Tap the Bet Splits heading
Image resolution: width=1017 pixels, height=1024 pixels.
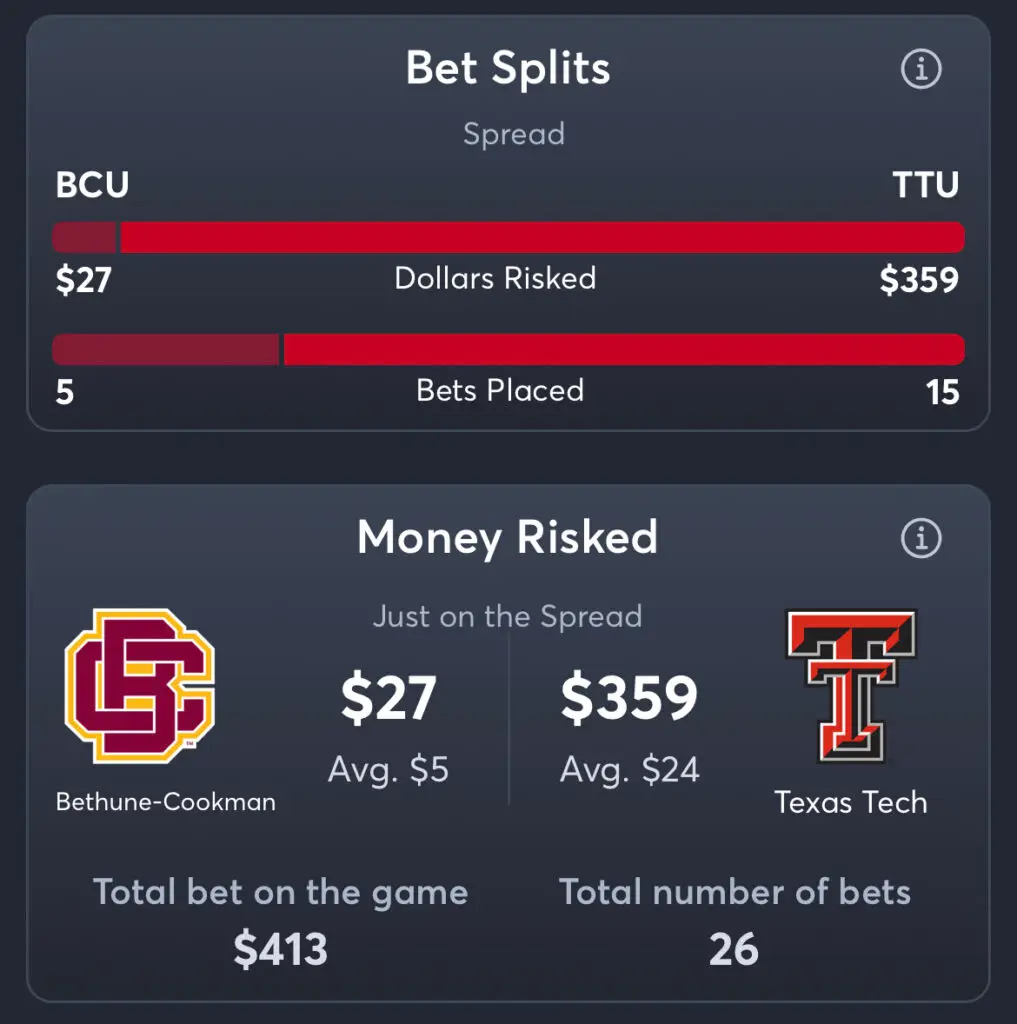tap(508, 68)
